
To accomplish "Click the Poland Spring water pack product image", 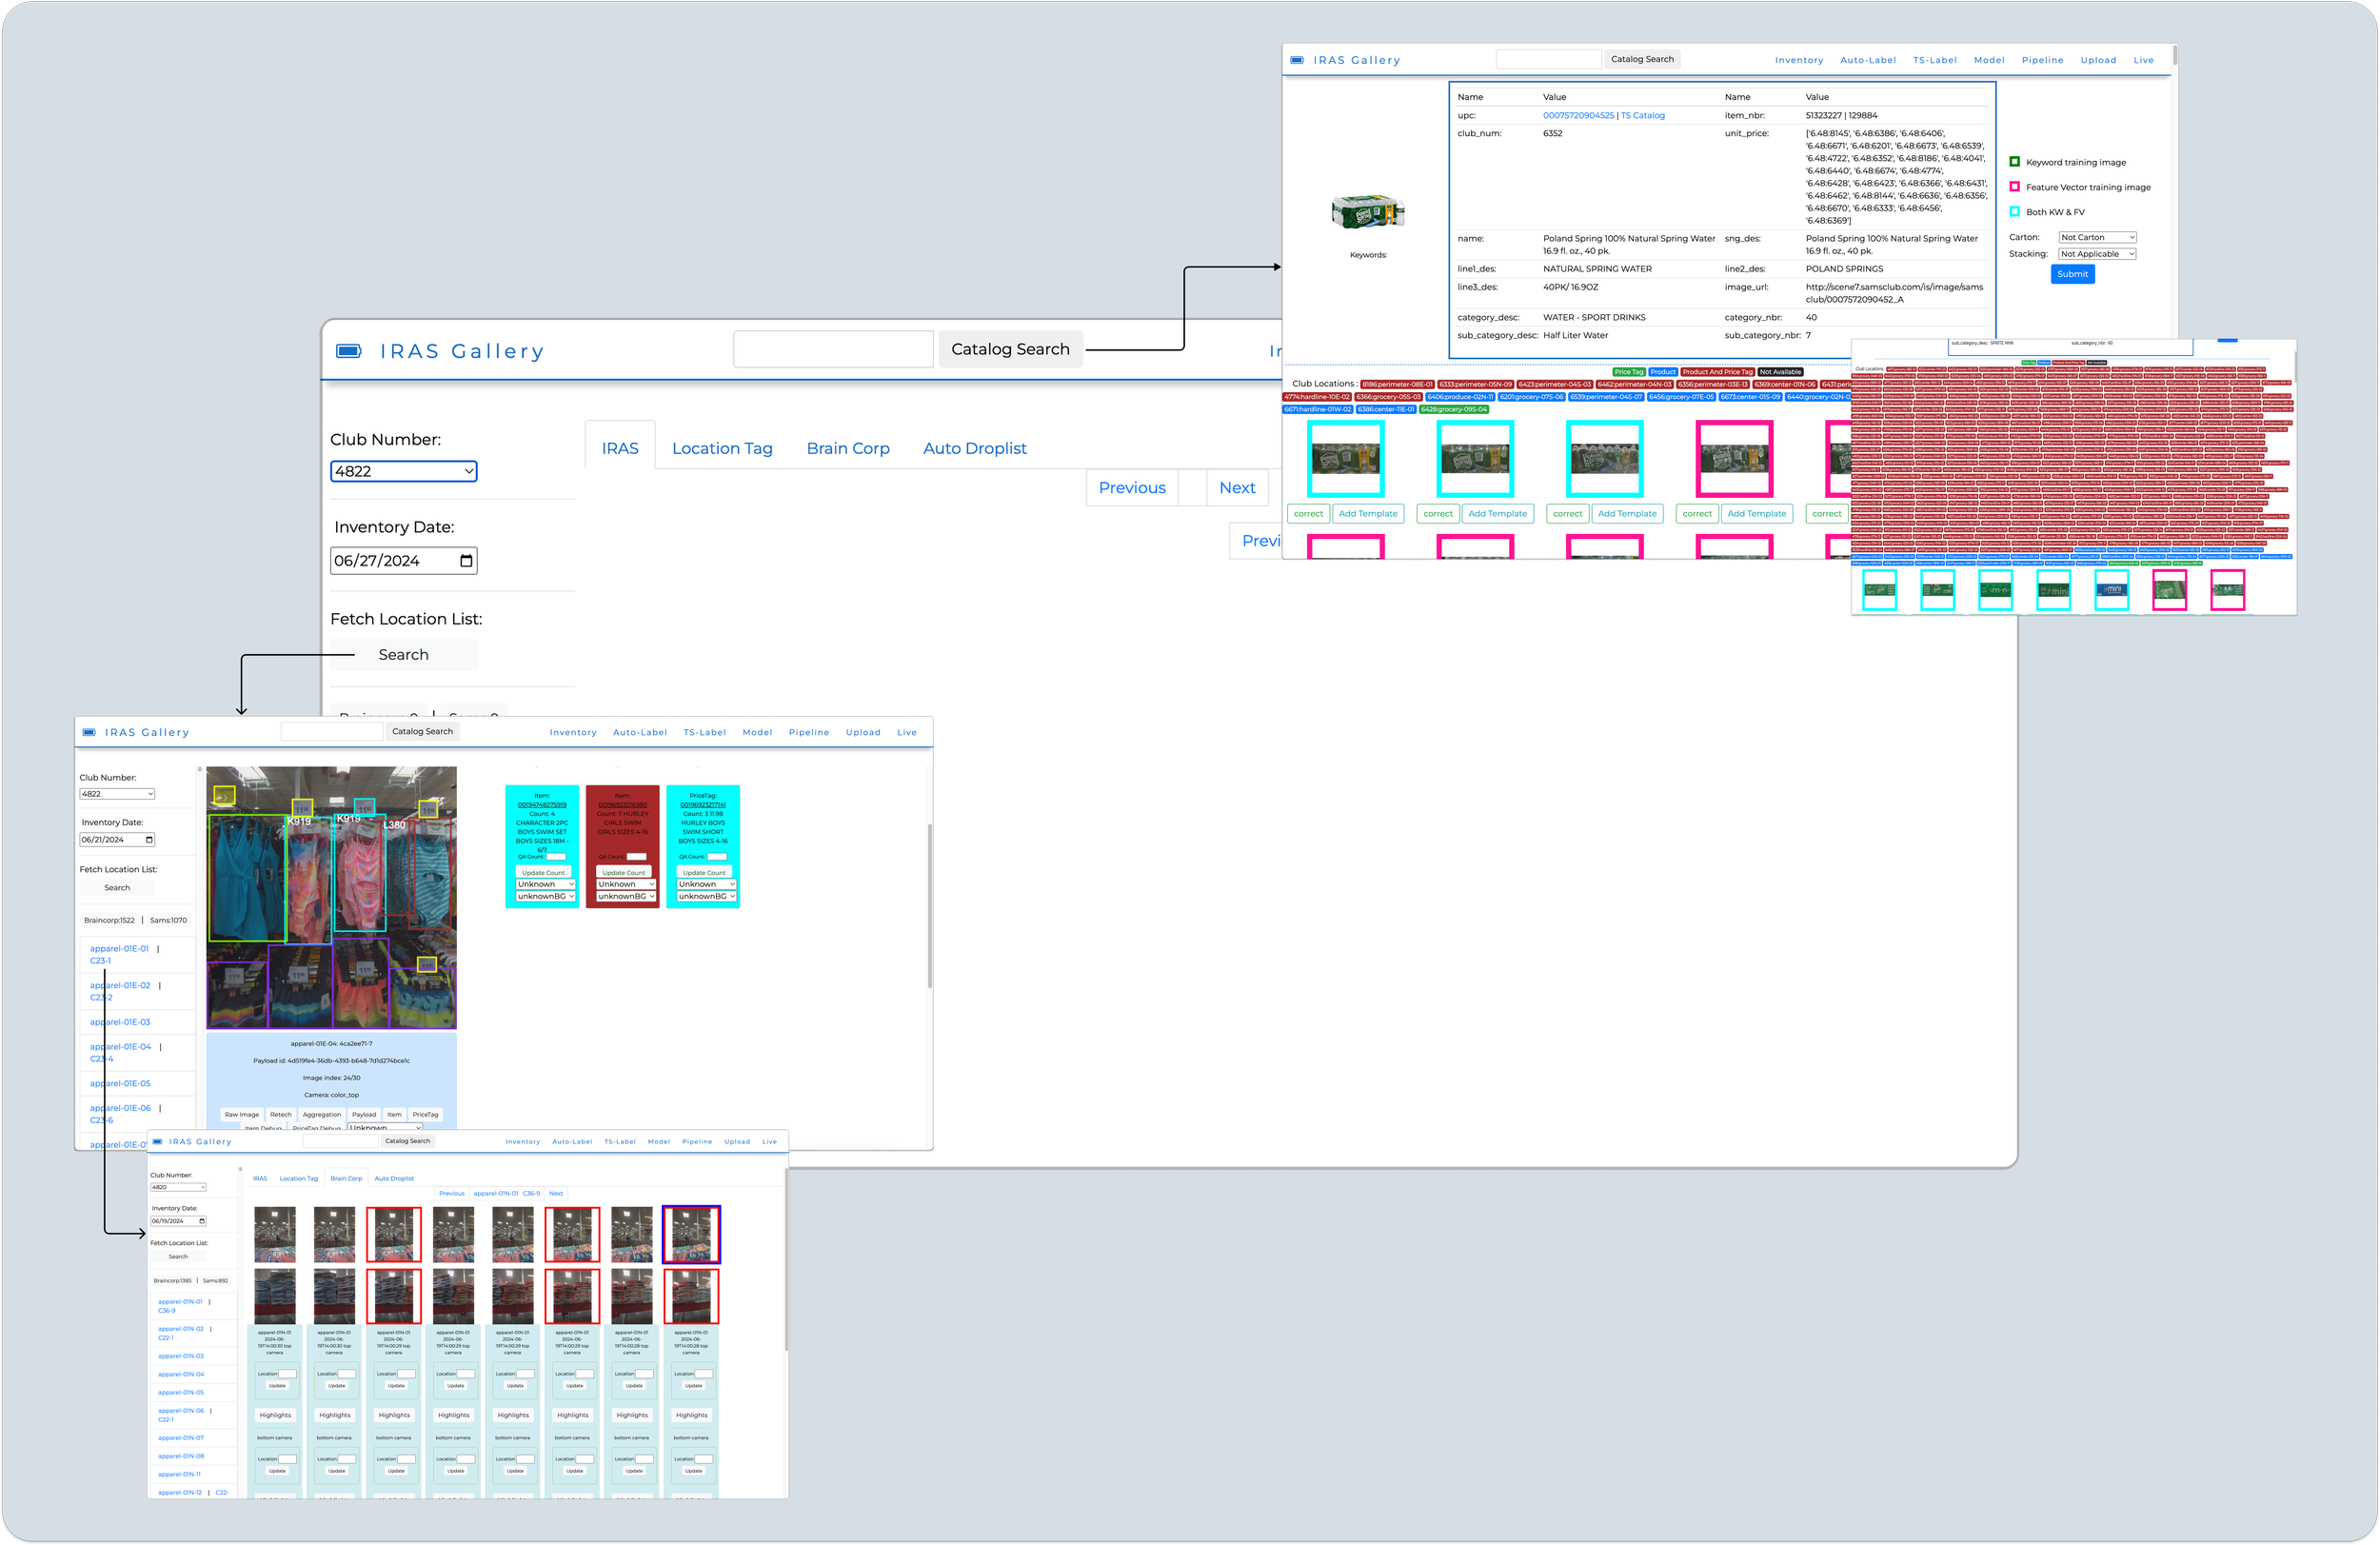I will pos(1367,212).
